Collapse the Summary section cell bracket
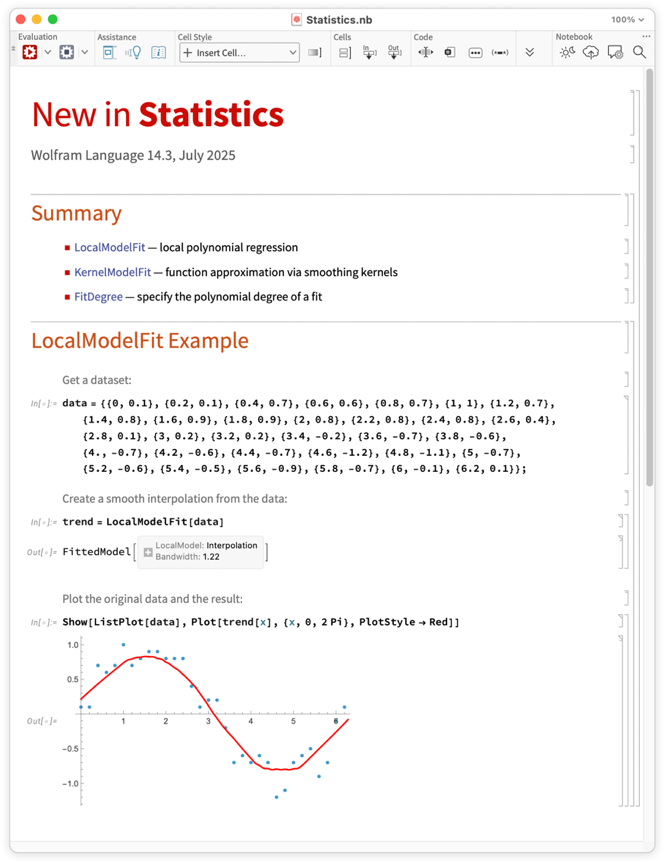 (x=633, y=249)
